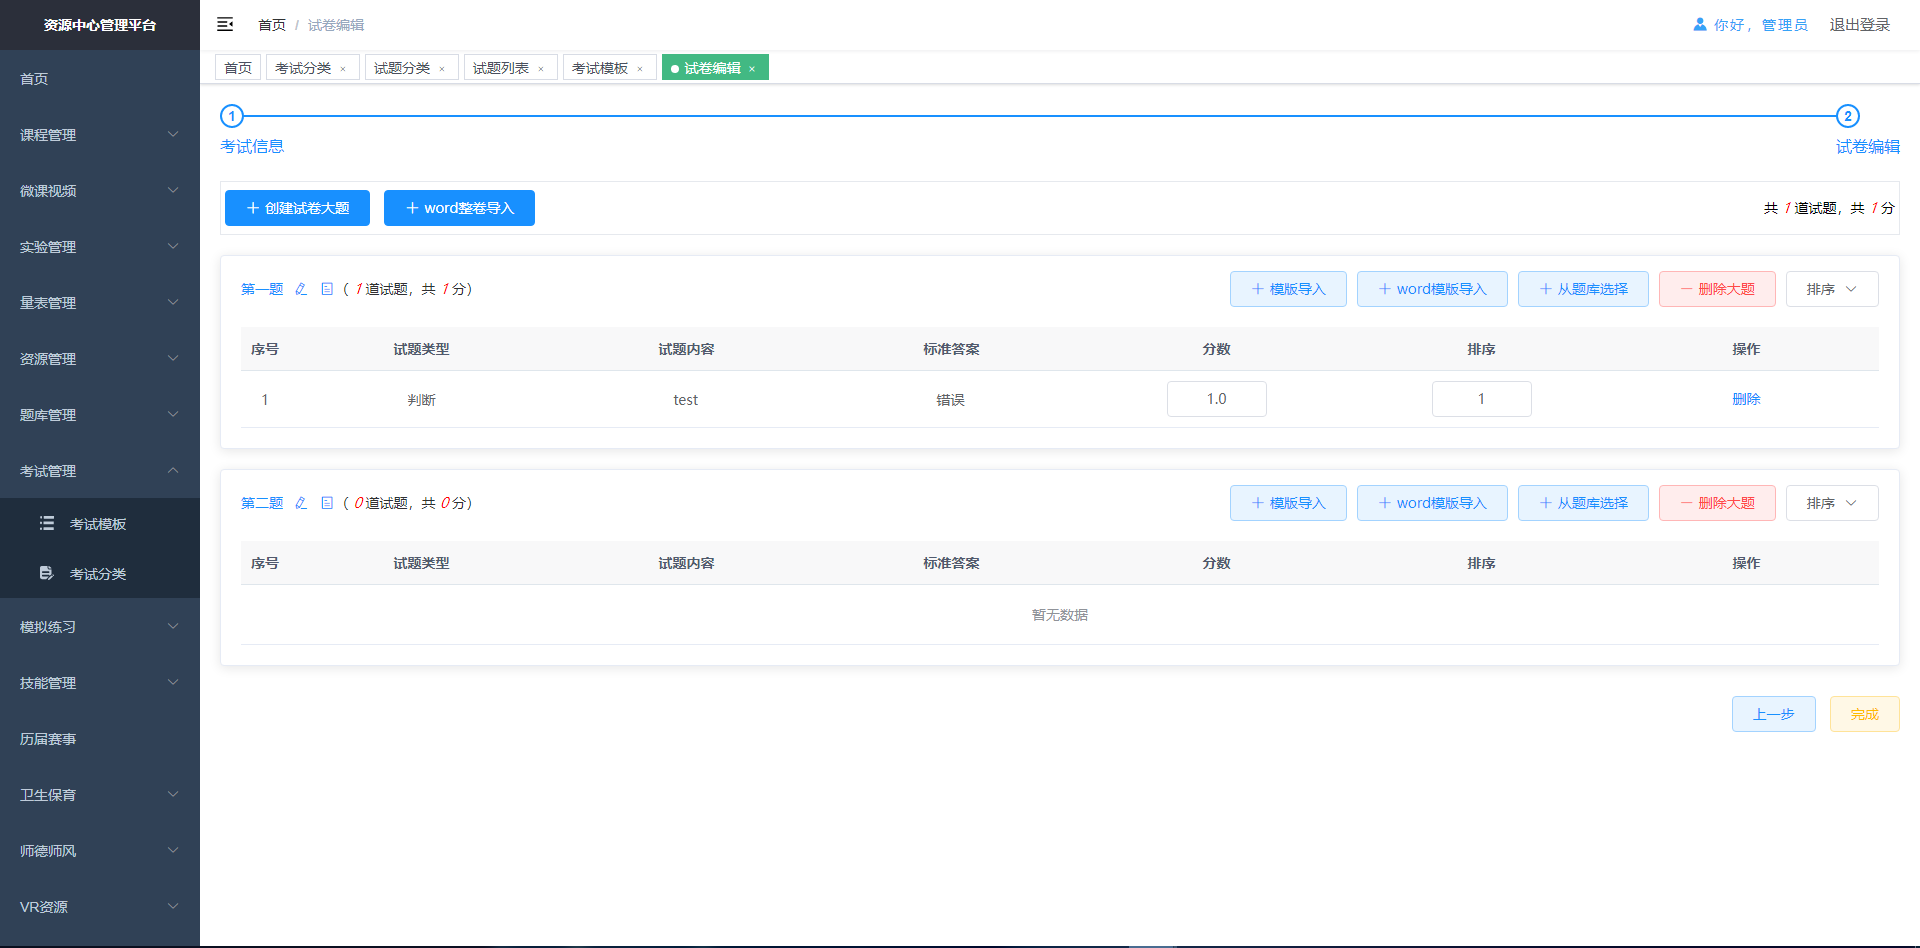The height and width of the screenshot is (948, 1920).
Task: Open 历届赛事 in the sidebar
Action: coord(100,739)
